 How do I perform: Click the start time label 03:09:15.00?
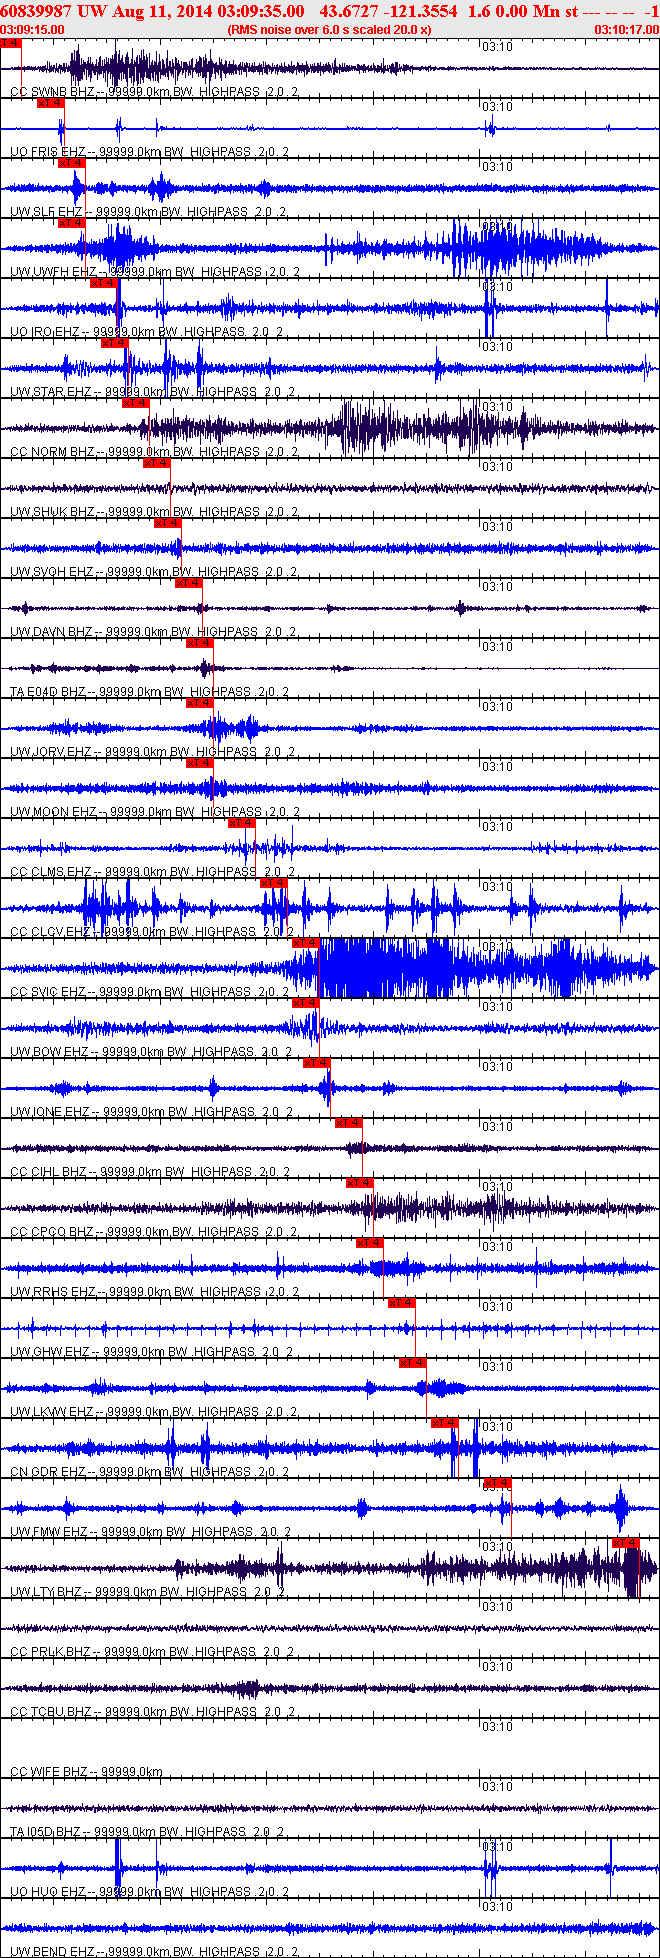[32, 30]
